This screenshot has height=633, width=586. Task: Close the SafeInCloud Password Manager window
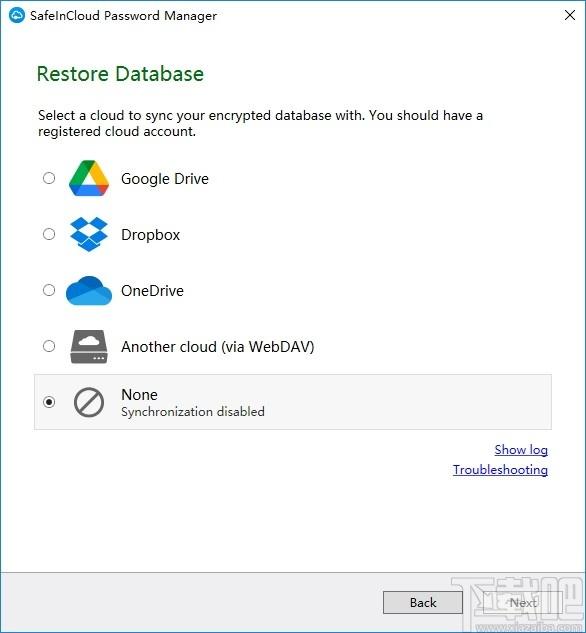[x=570, y=15]
